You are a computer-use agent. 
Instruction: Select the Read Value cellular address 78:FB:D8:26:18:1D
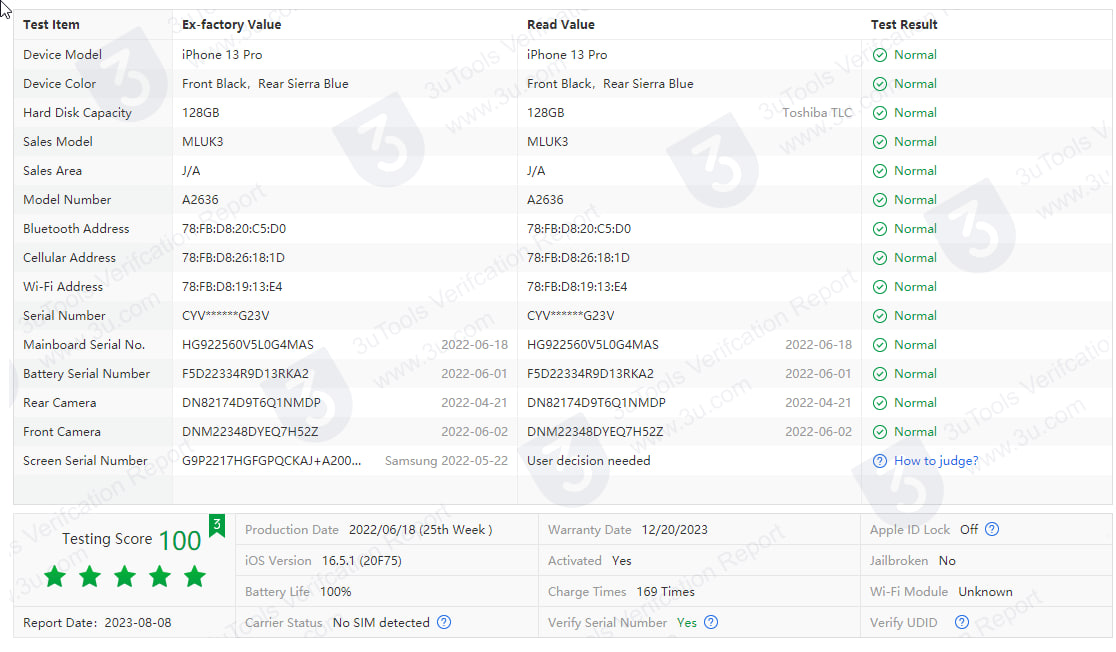(578, 258)
